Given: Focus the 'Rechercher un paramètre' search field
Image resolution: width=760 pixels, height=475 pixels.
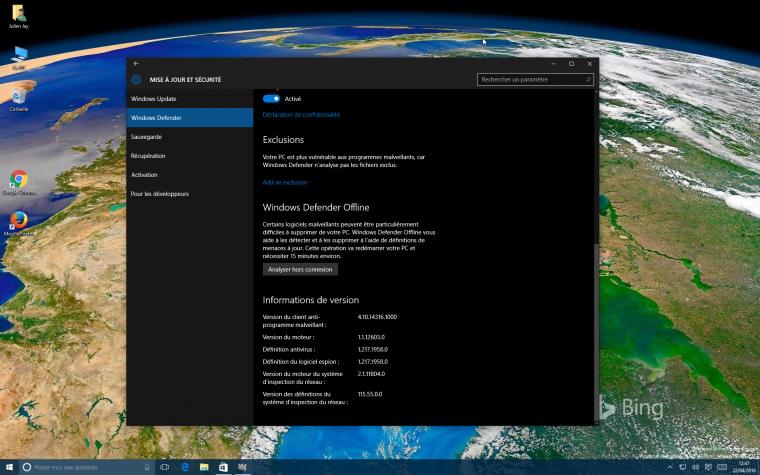Looking at the screenshot, I should pyautogui.click(x=535, y=79).
